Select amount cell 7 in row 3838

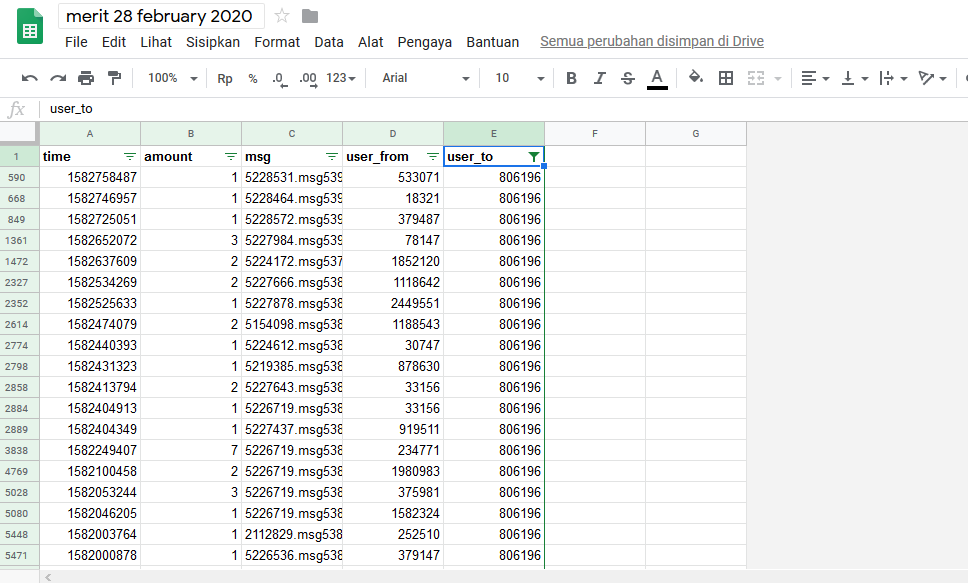coord(191,450)
